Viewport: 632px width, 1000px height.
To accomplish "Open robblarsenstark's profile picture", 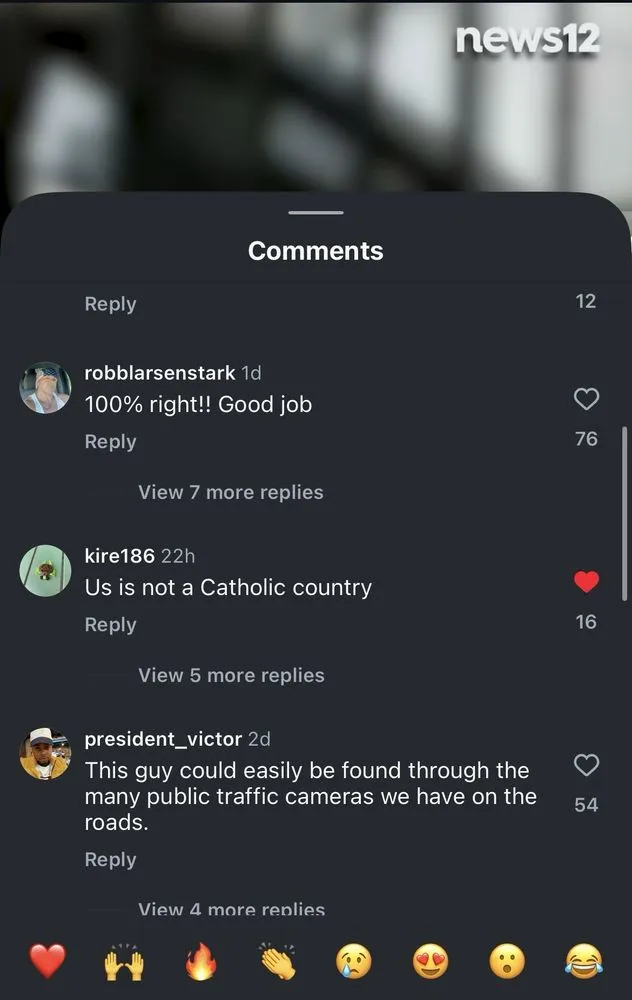I will tap(45, 388).
